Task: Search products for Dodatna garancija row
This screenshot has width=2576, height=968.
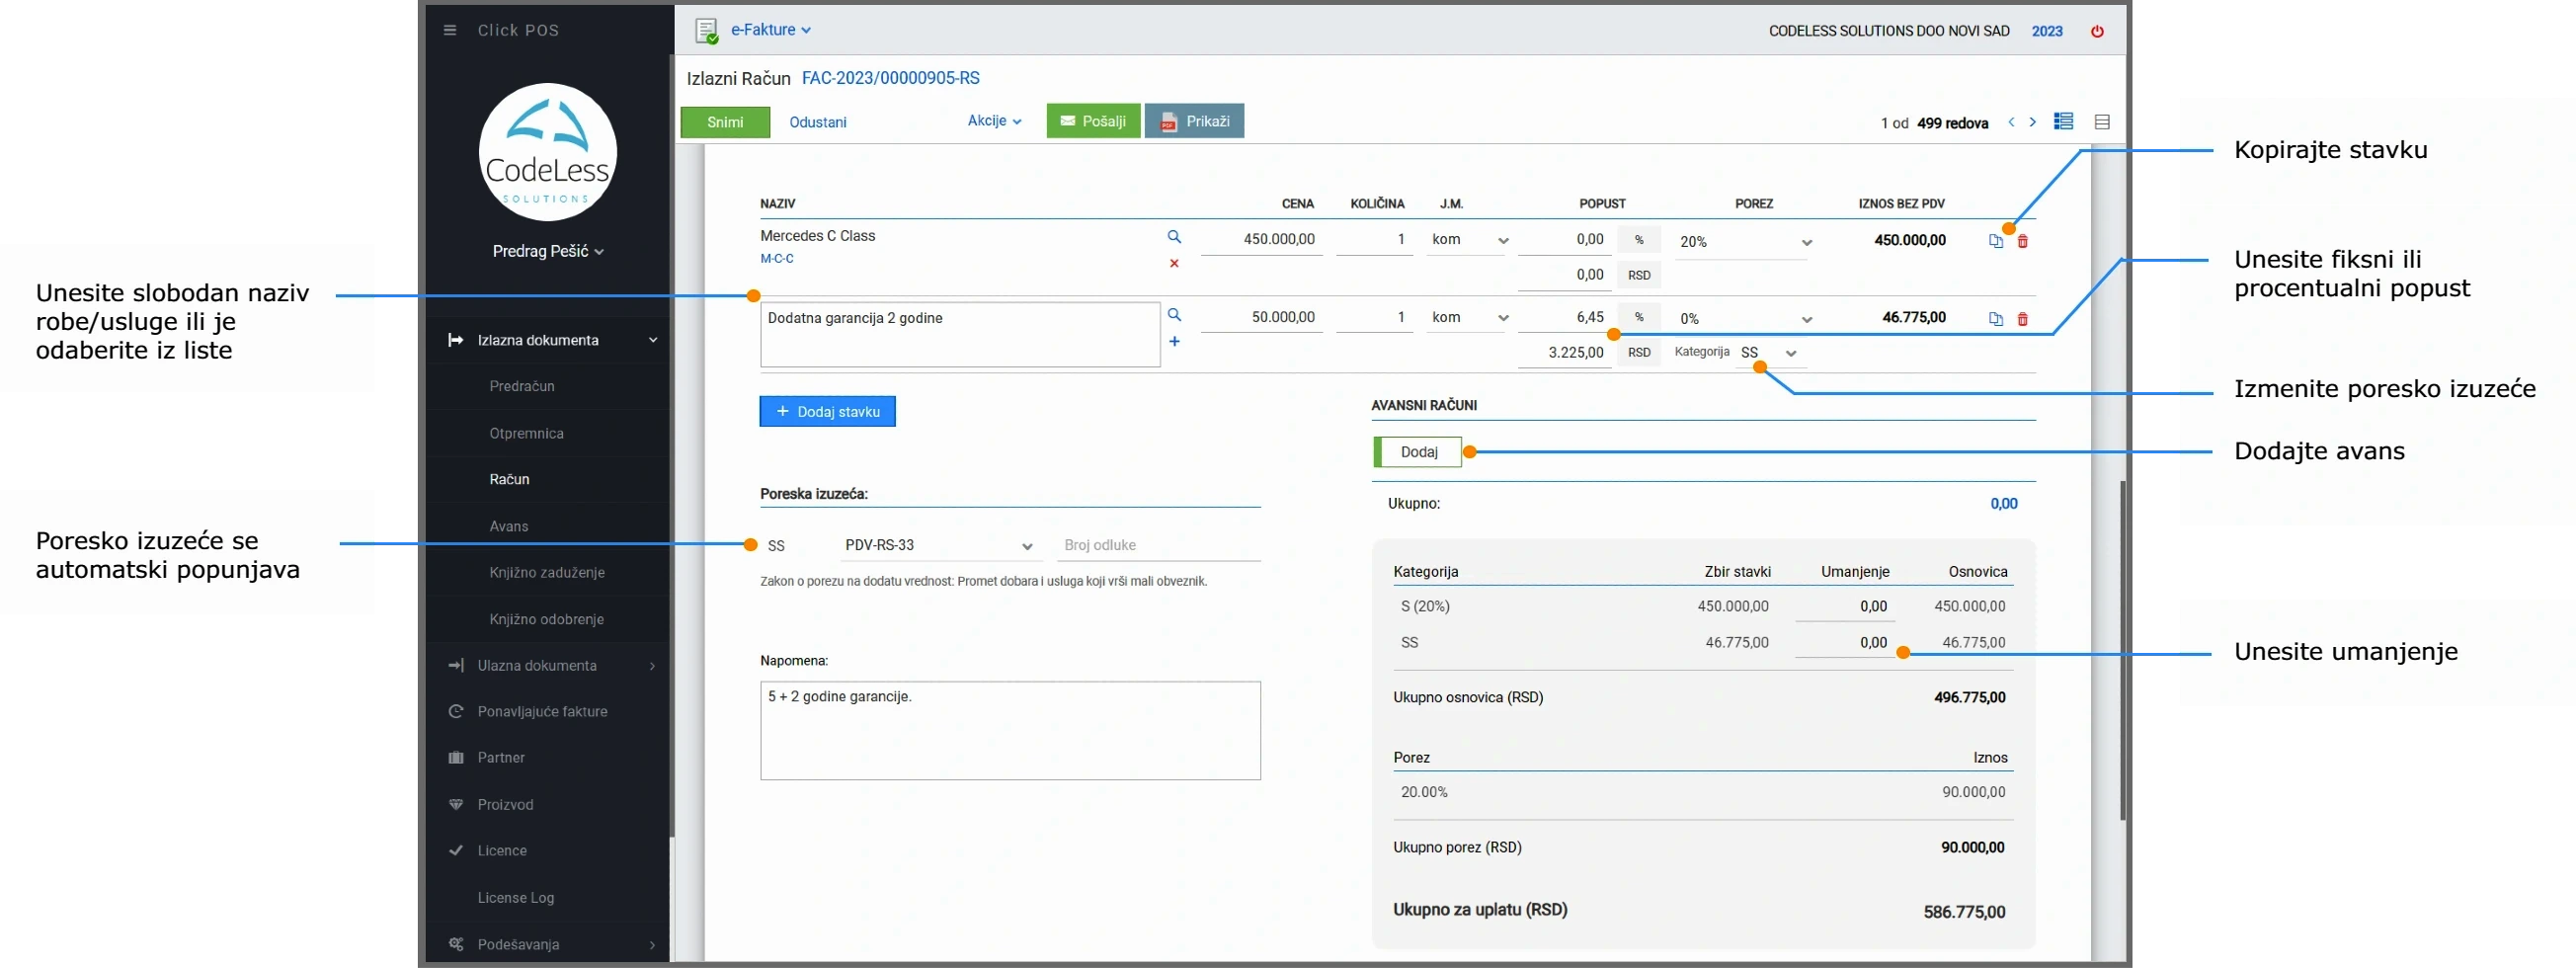Action: coord(1174,315)
